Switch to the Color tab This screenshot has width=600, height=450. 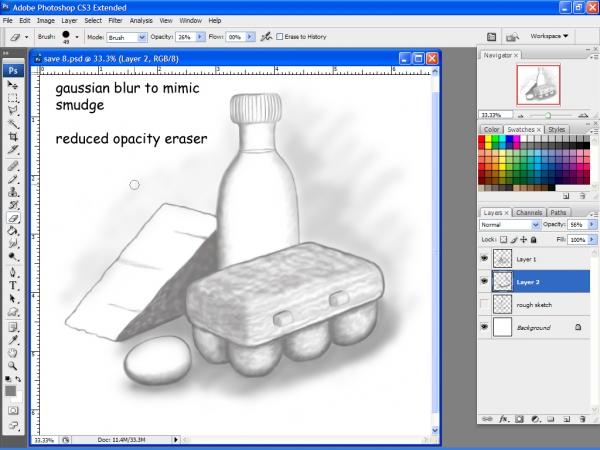point(491,129)
